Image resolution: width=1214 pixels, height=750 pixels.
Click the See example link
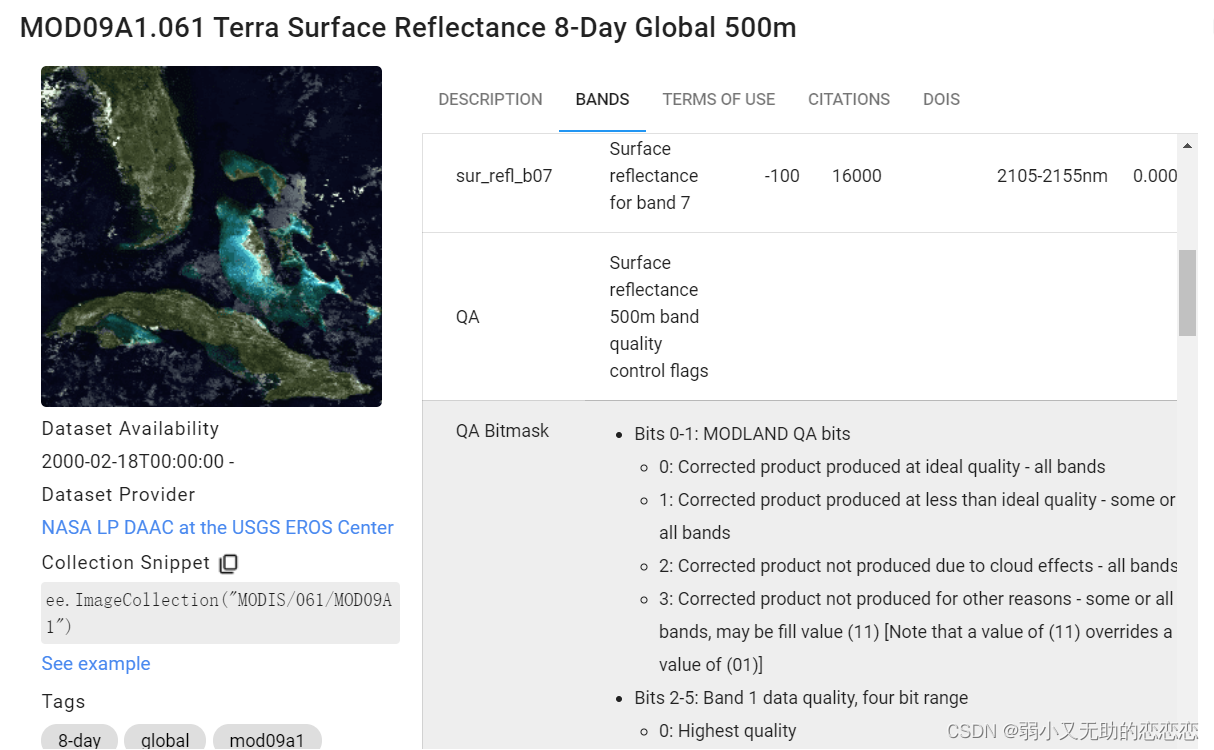pyautogui.click(x=96, y=663)
